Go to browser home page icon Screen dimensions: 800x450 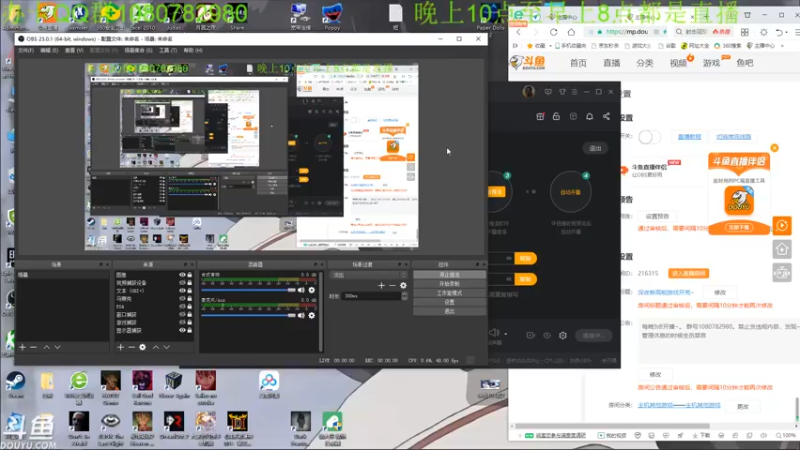point(571,32)
